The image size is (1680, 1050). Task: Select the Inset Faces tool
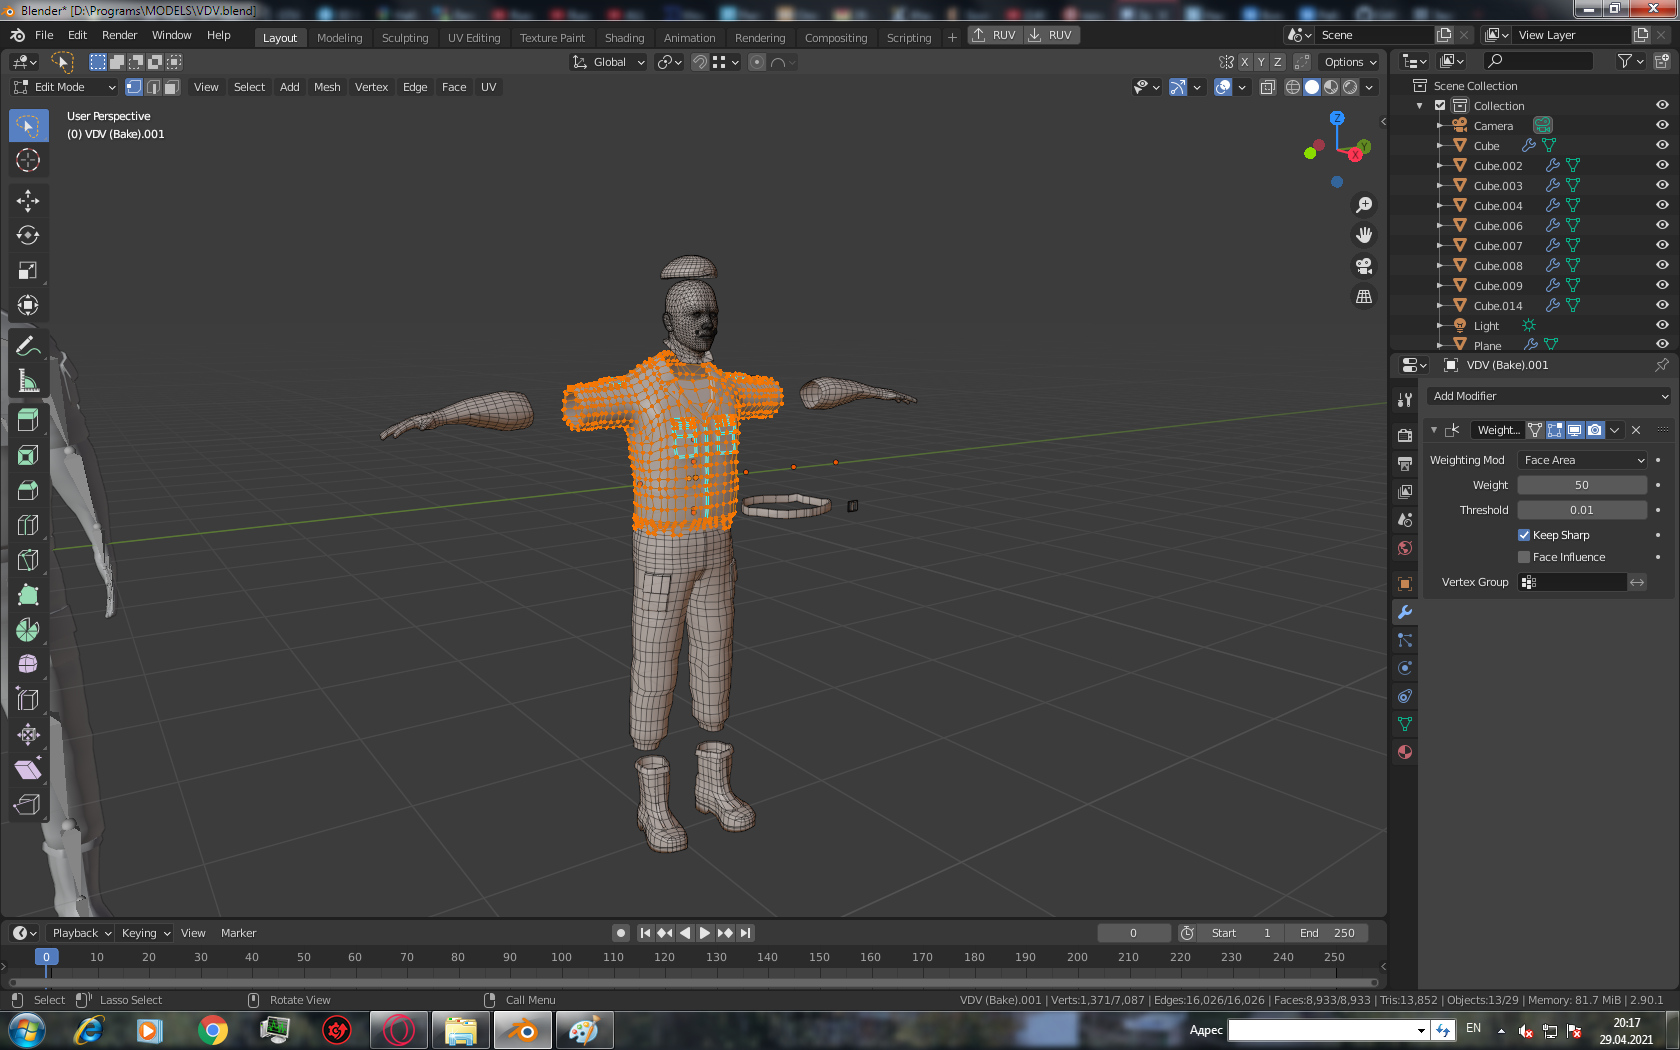28,456
